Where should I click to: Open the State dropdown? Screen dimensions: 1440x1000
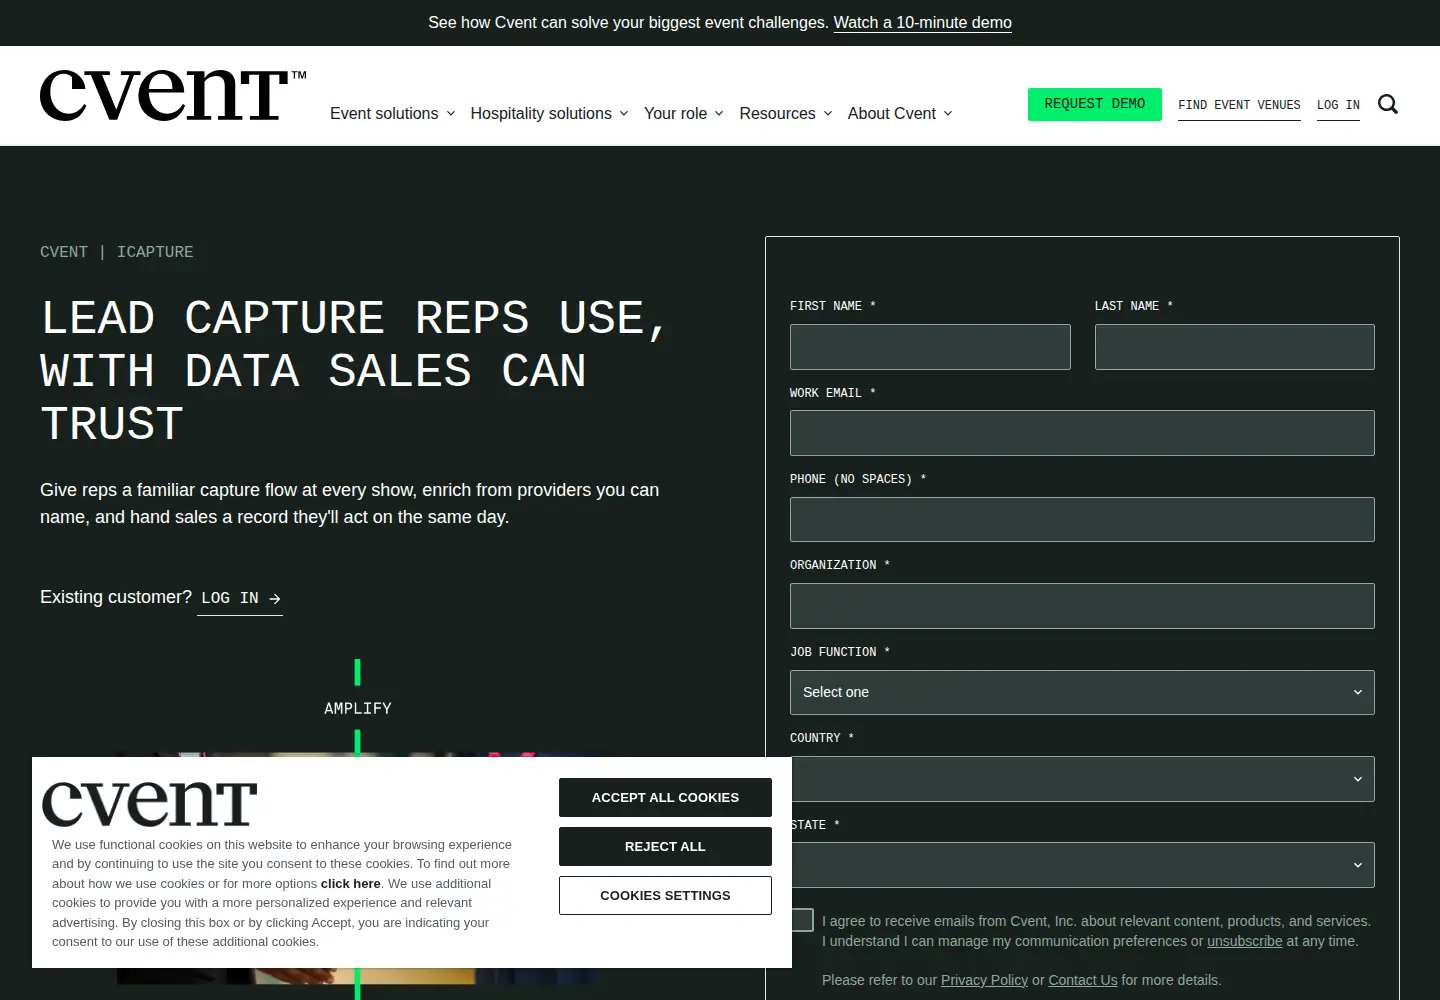coord(1082,865)
